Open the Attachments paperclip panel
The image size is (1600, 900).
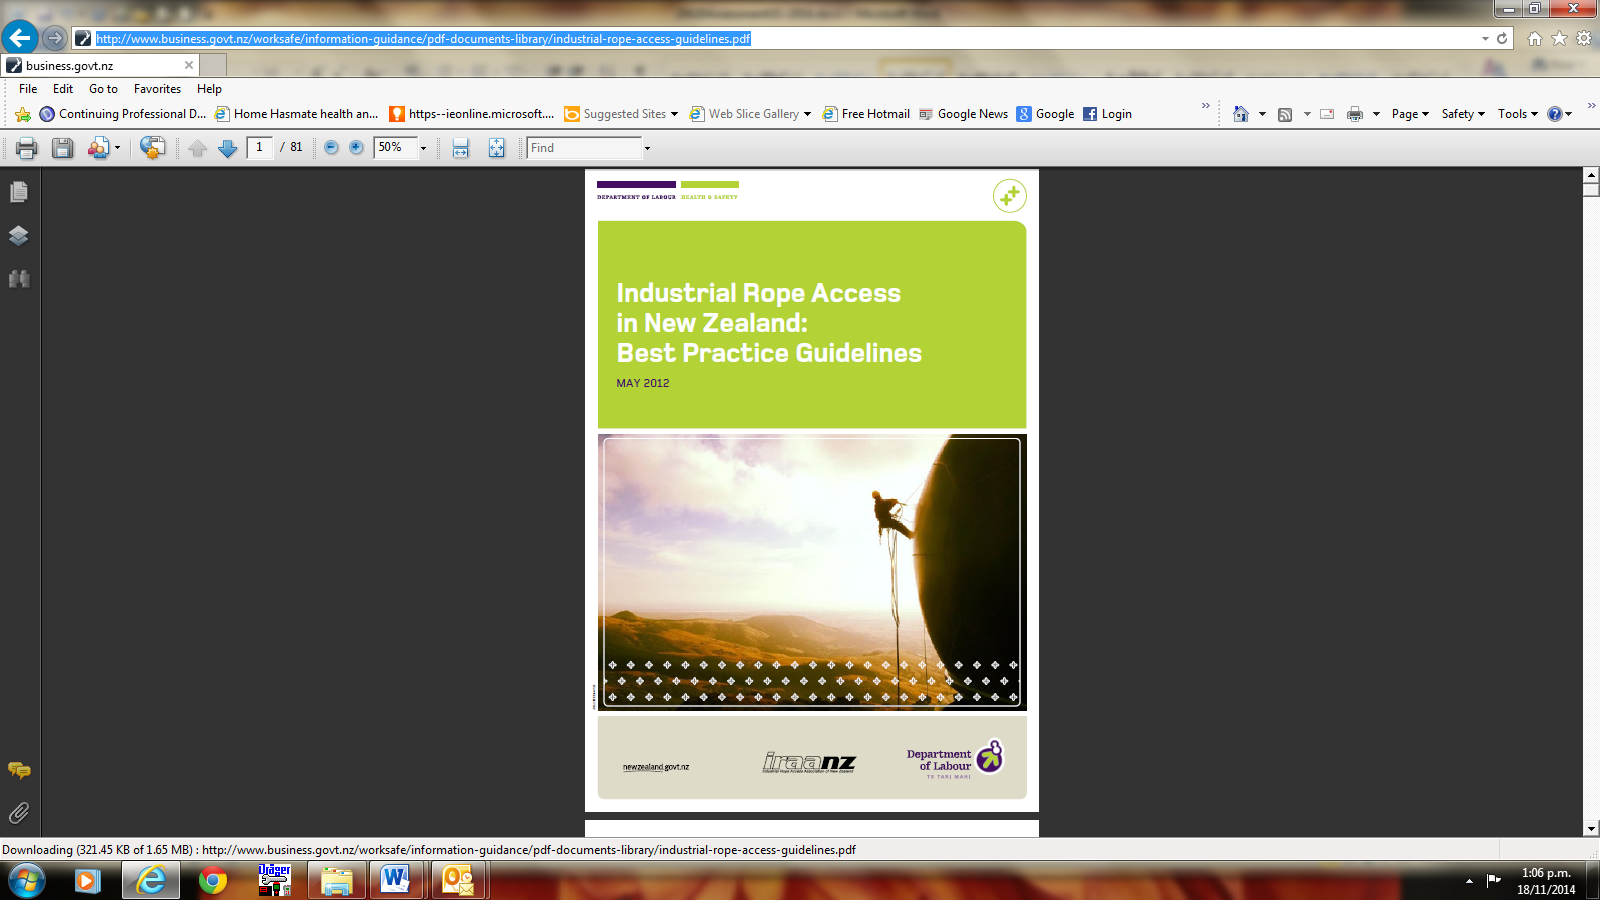[19, 813]
